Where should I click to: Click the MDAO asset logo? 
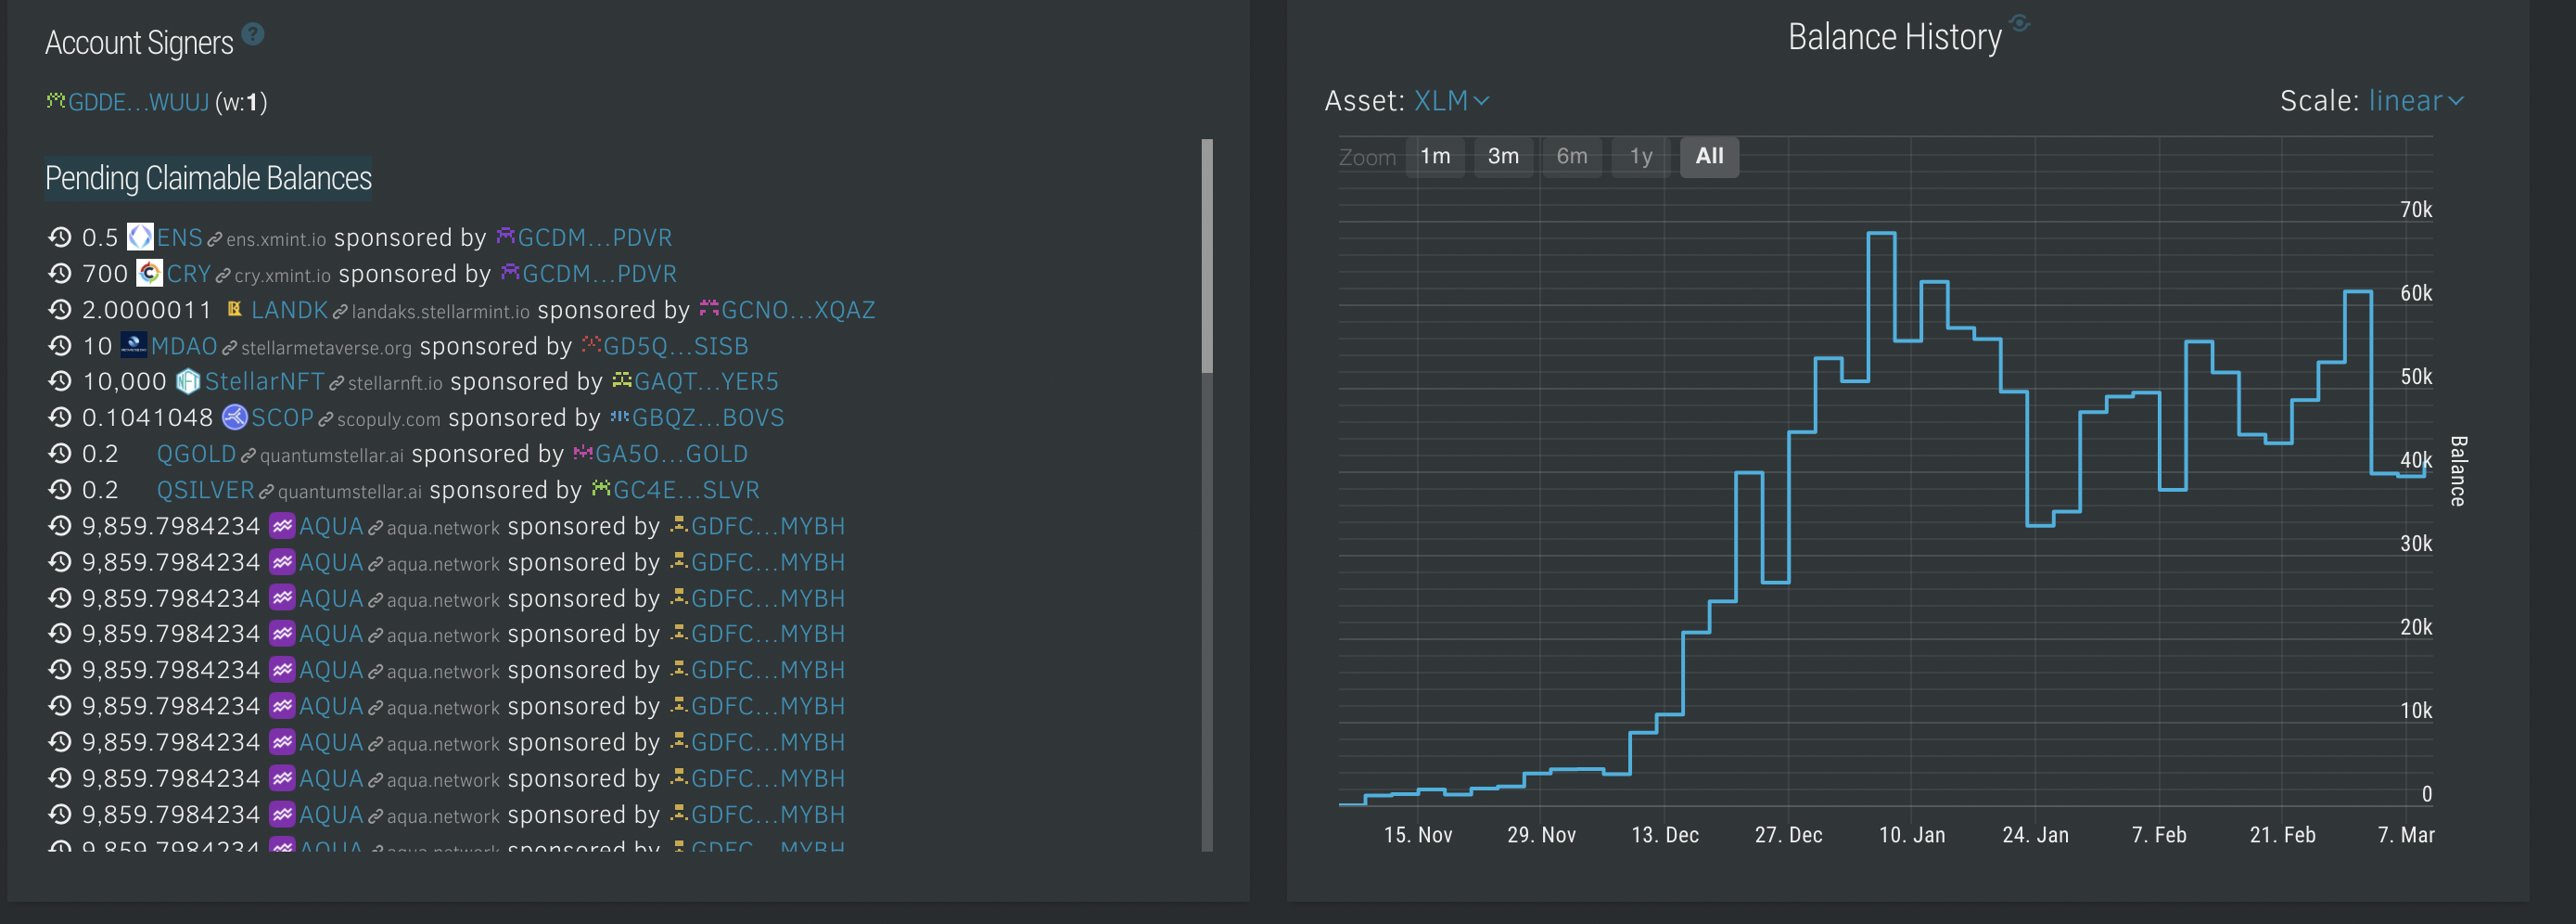click(134, 345)
